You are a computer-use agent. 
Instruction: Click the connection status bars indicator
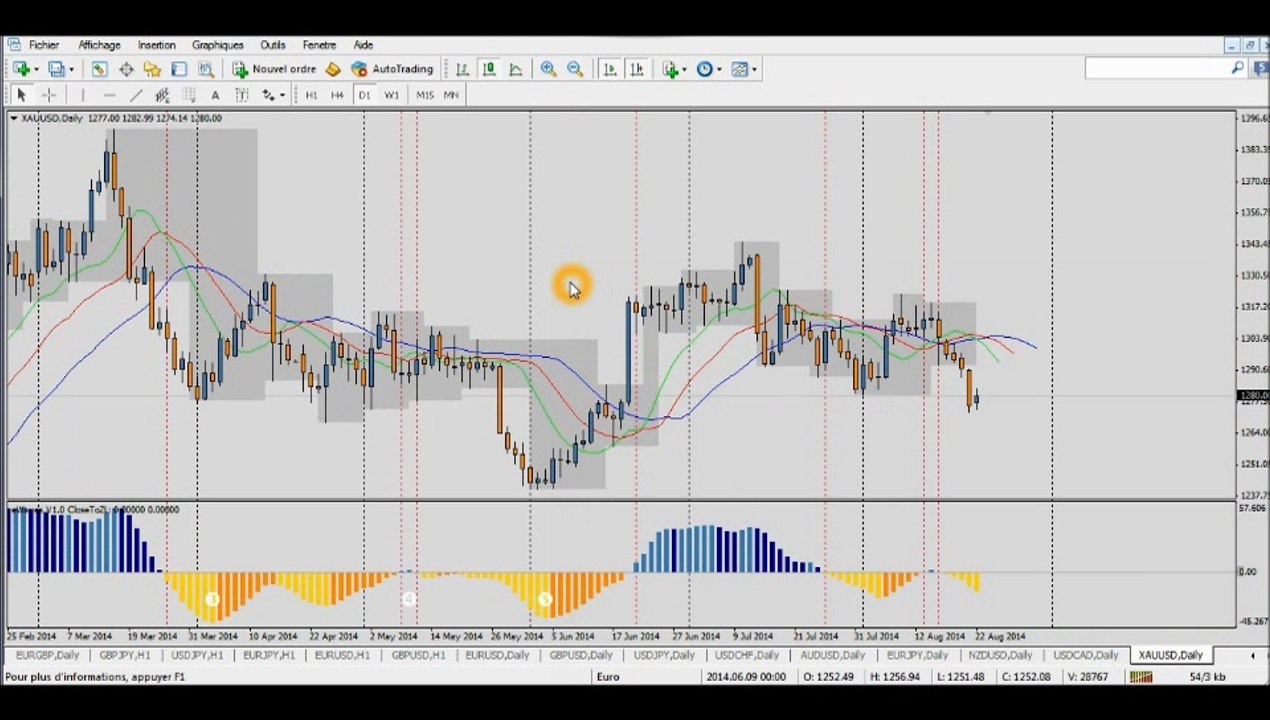point(1141,677)
